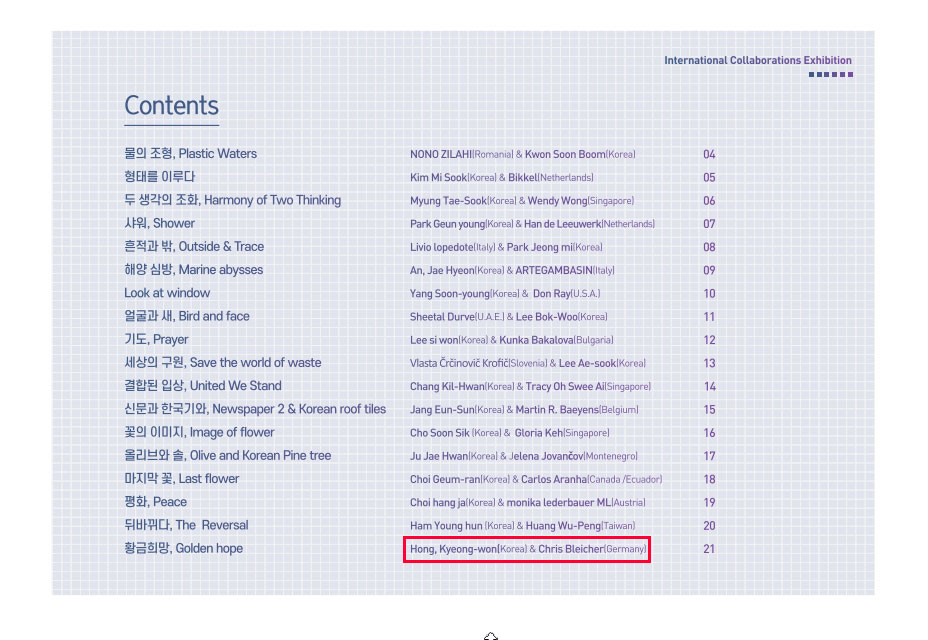Click the Shower contents entry
The width and height of the screenshot is (928, 640).
[160, 223]
